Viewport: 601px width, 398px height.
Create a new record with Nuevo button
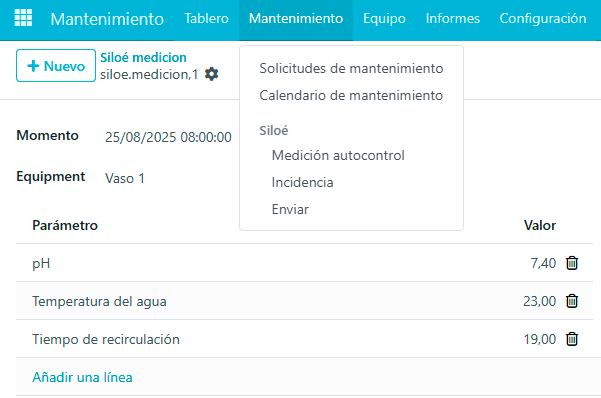(x=56, y=66)
